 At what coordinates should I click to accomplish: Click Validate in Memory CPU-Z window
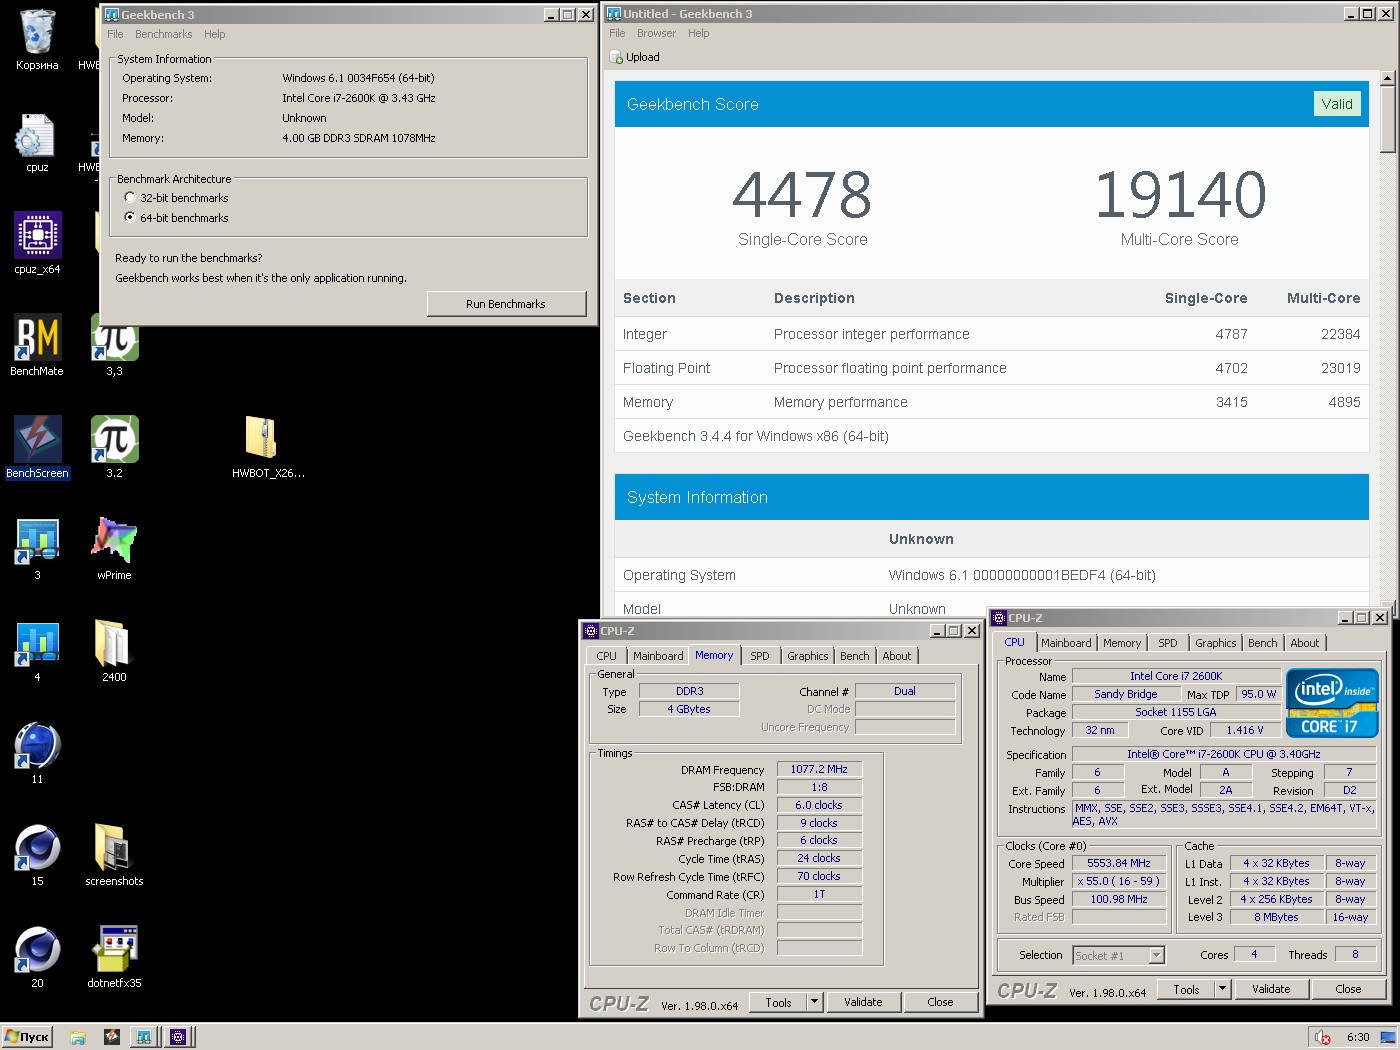coord(863,1002)
